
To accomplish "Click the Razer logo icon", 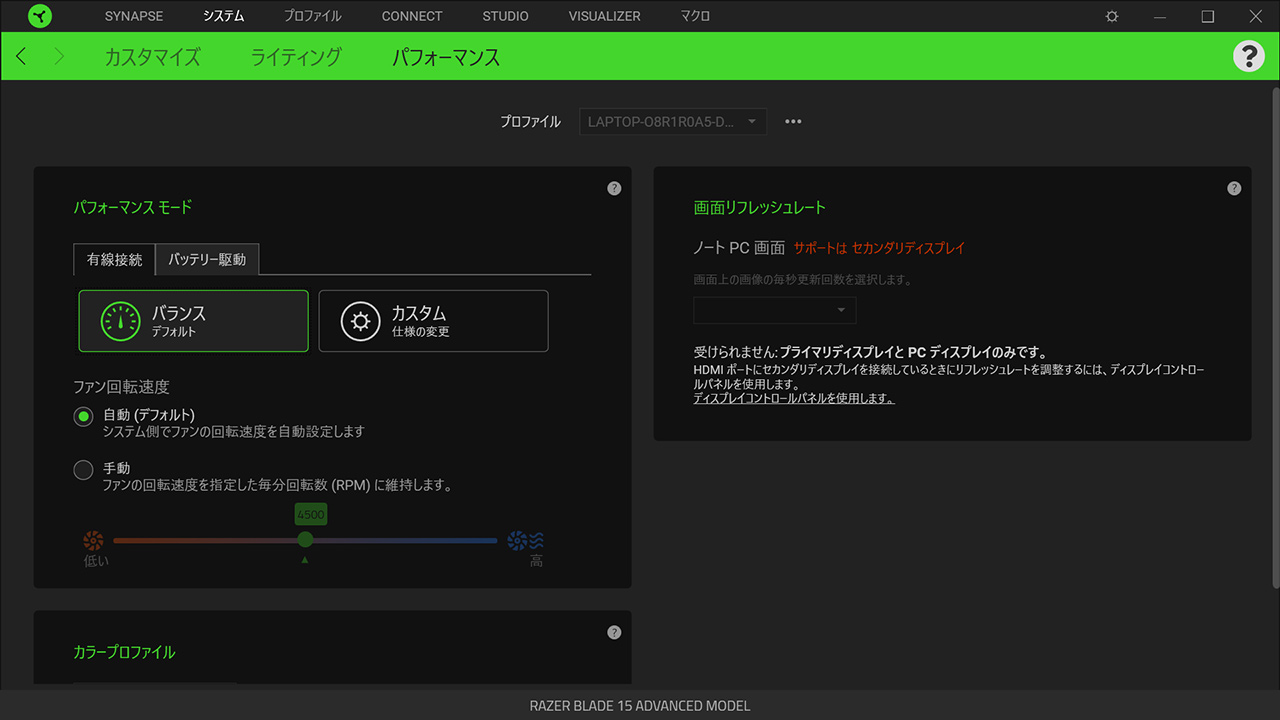I will pos(40,16).
